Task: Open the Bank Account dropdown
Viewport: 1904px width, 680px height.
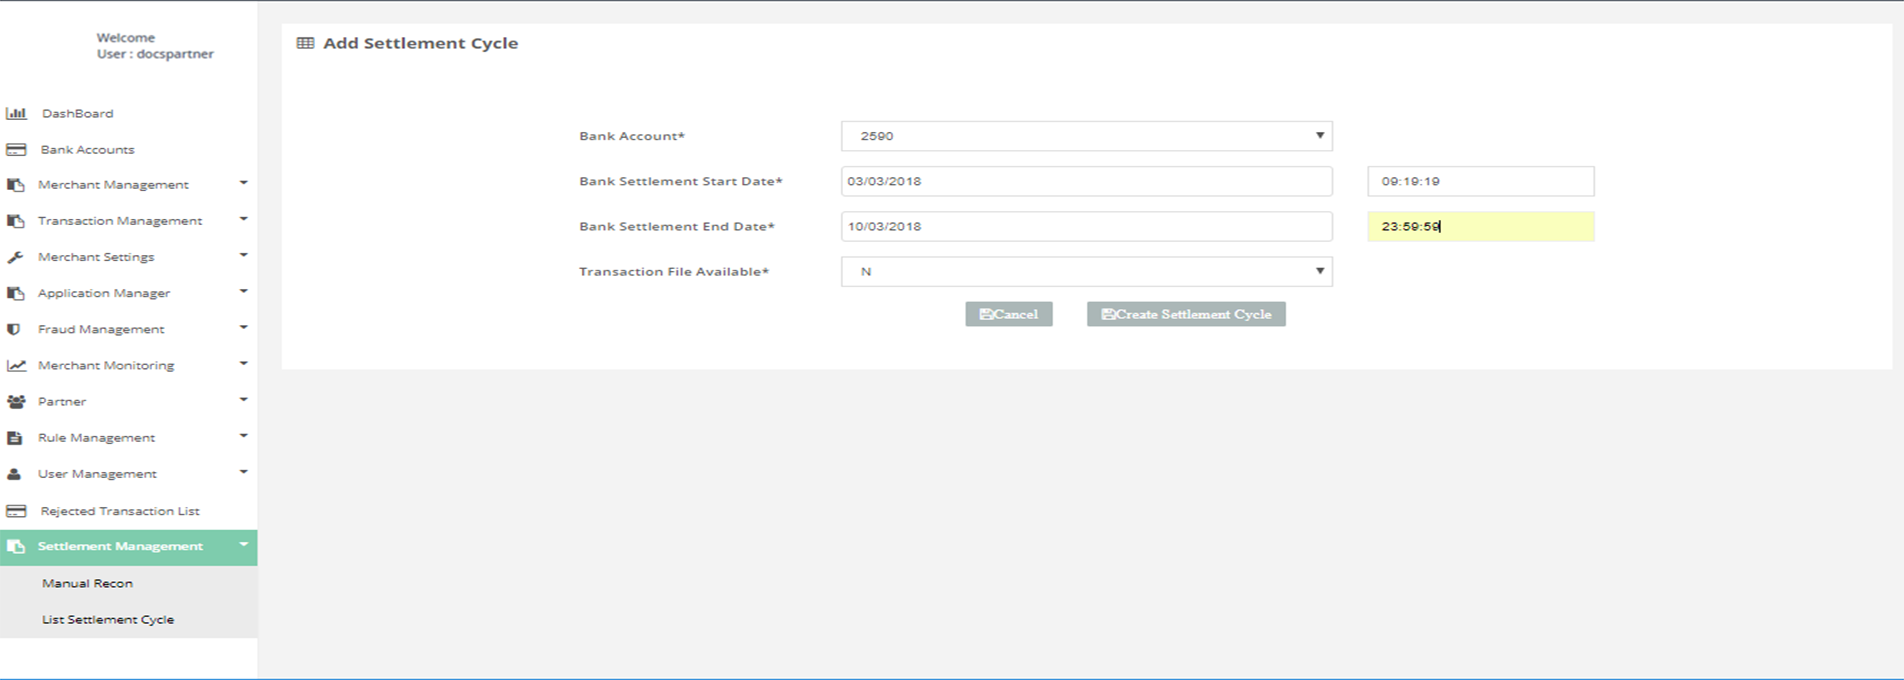Action: (x=1086, y=136)
